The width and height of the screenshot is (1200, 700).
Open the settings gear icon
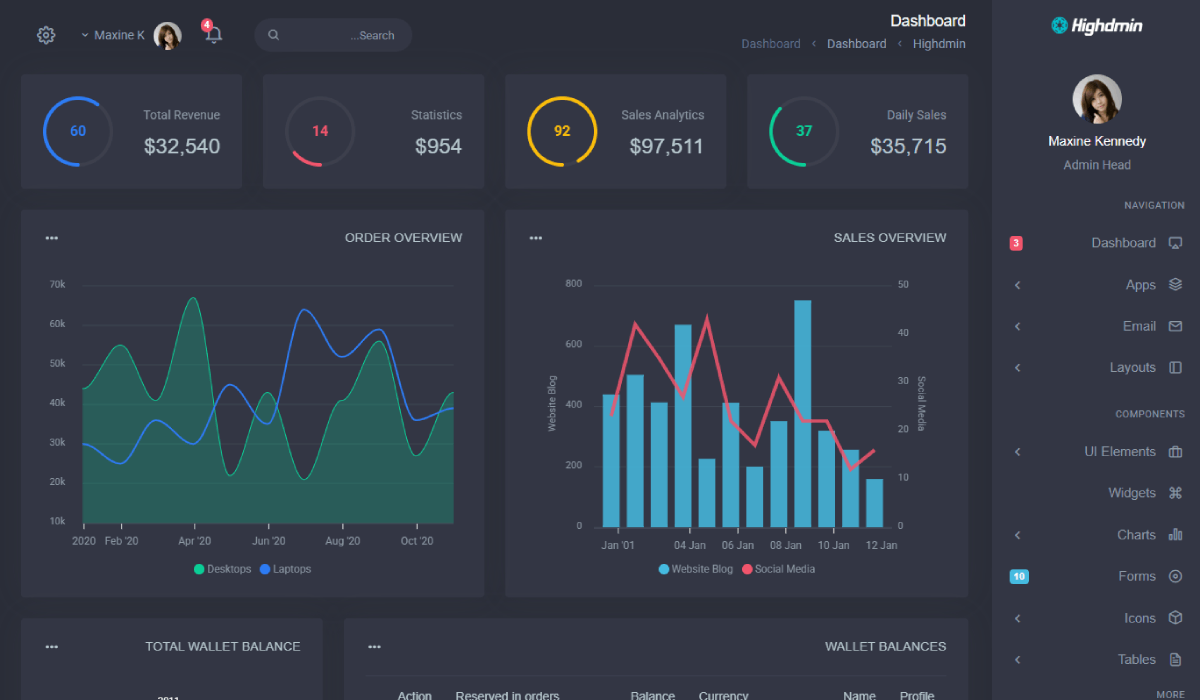46,35
